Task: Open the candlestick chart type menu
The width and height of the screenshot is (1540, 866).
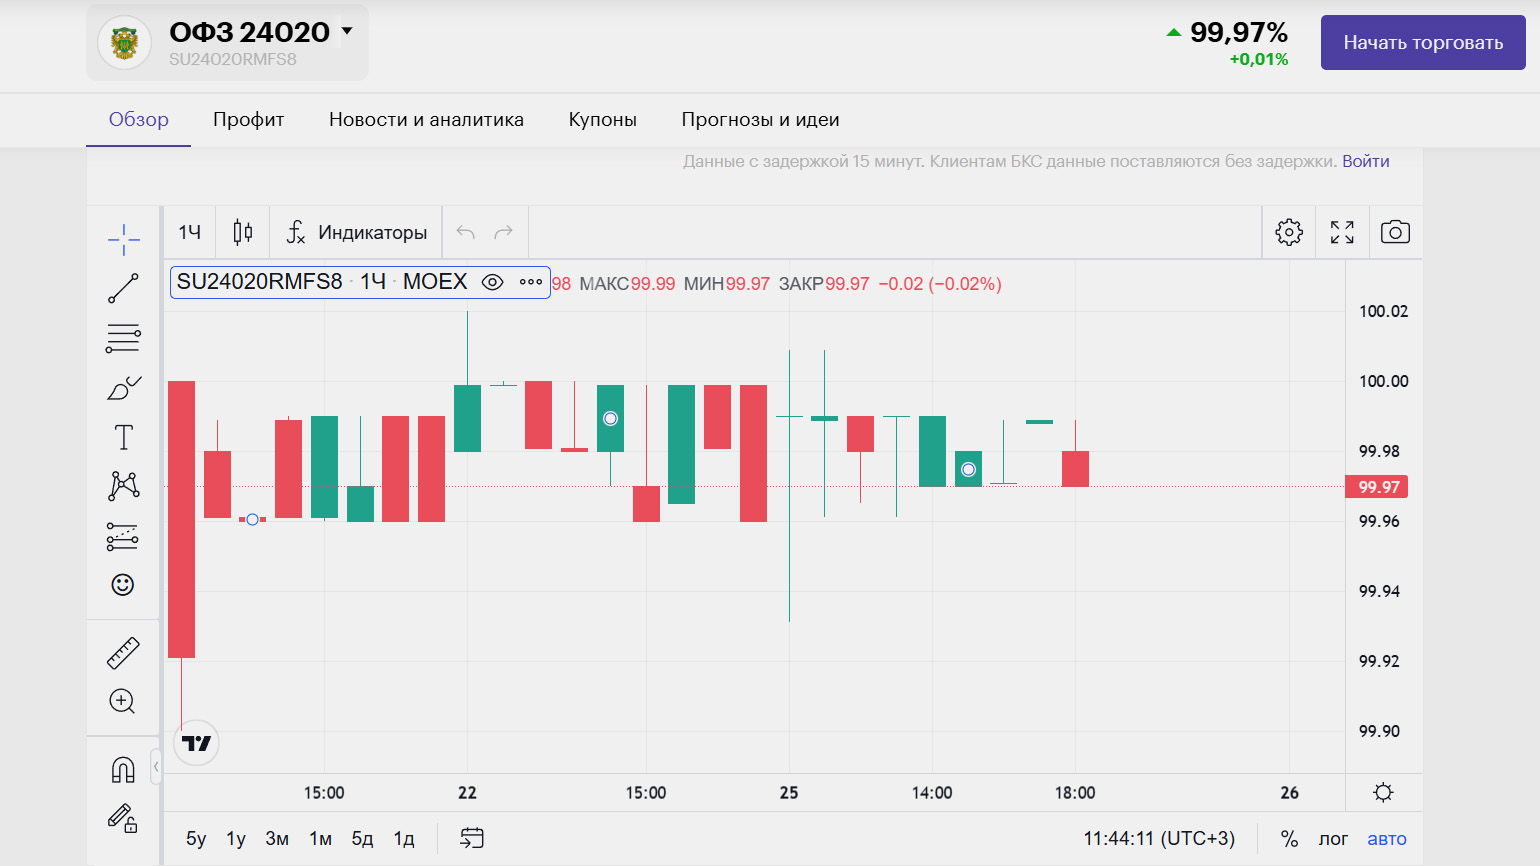Action: click(x=243, y=233)
